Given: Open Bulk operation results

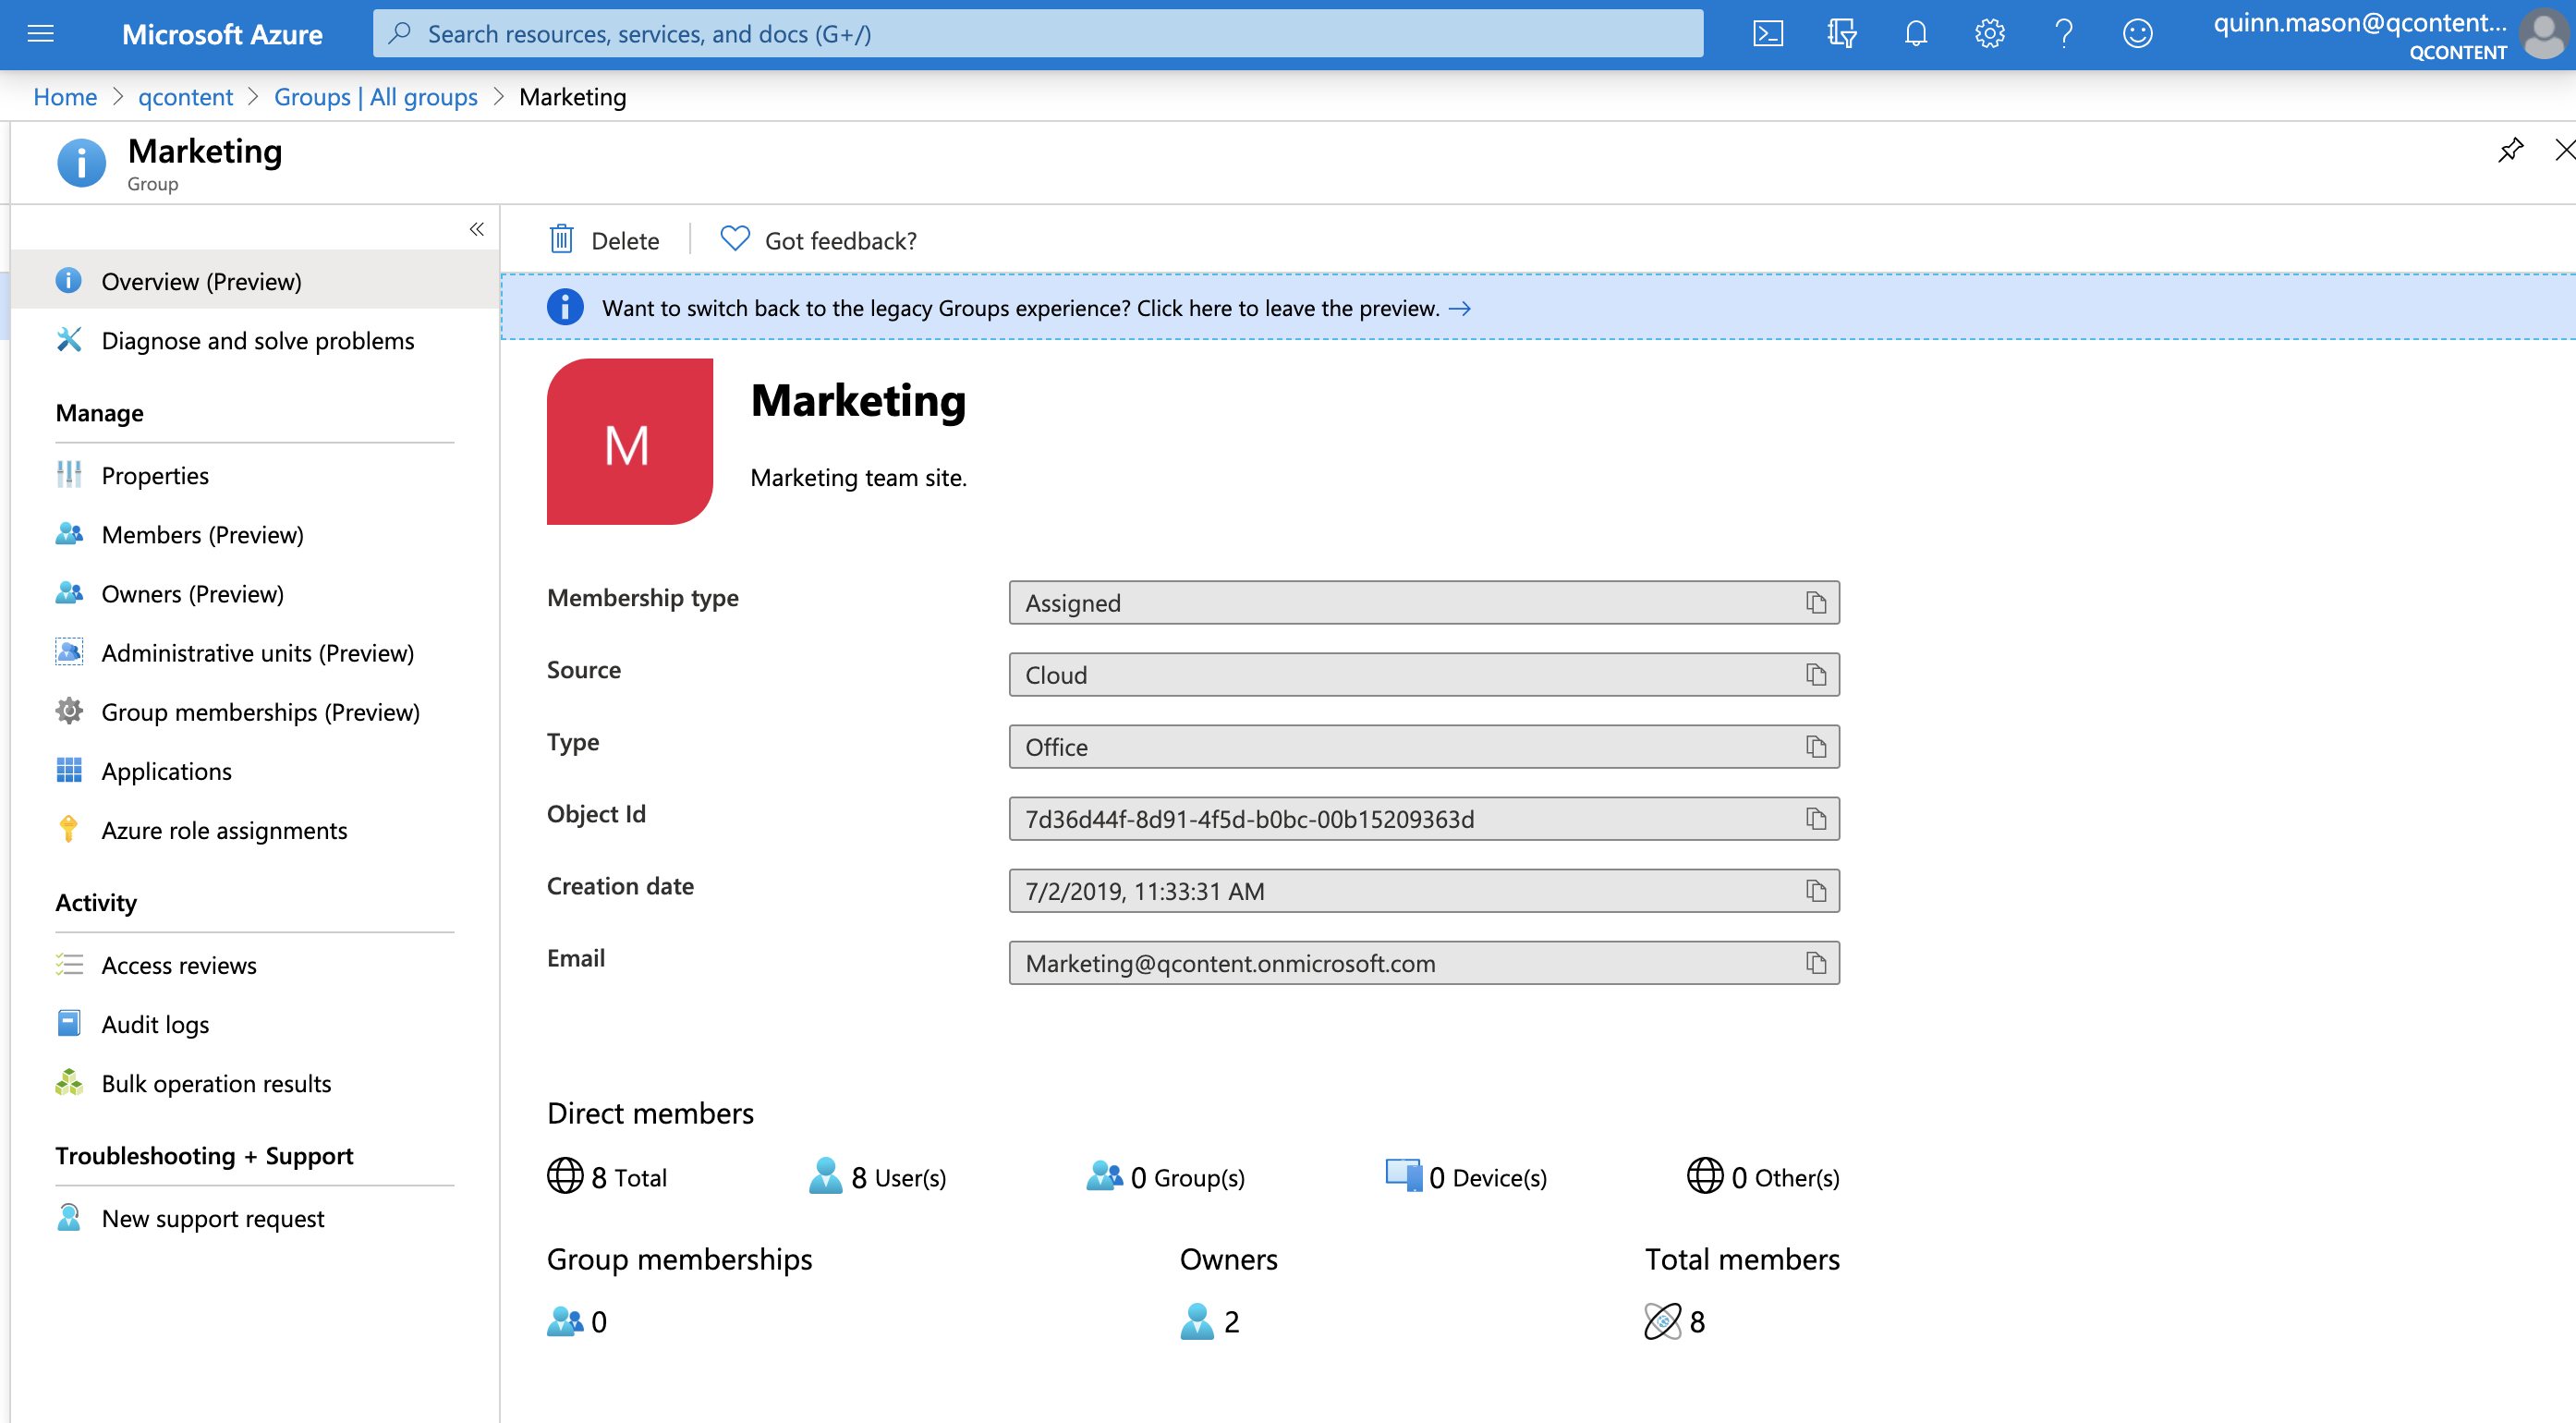Looking at the screenshot, I should click(255, 1083).
